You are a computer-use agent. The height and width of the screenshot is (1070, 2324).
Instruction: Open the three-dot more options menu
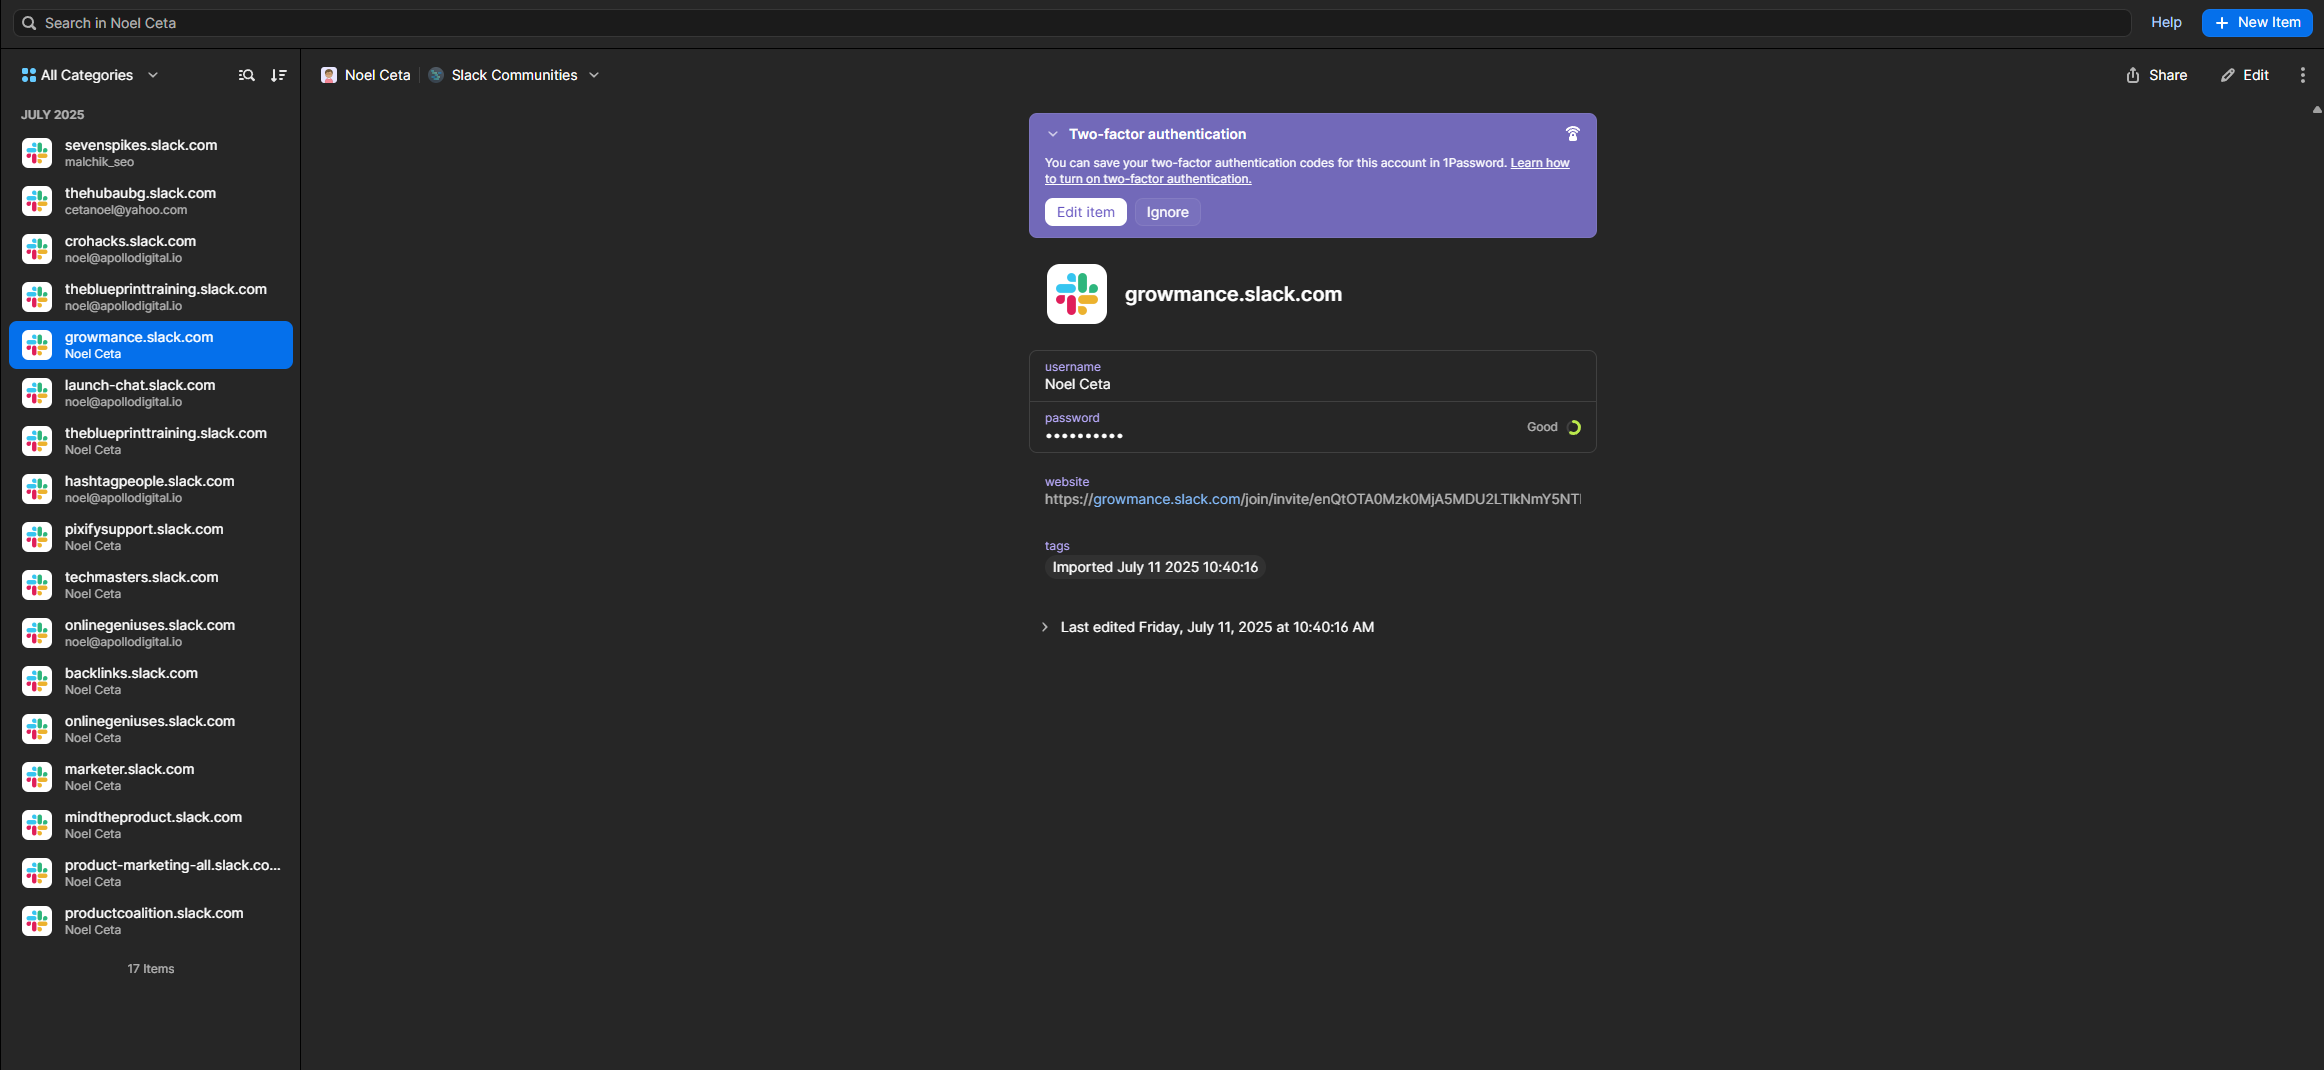coord(2302,75)
